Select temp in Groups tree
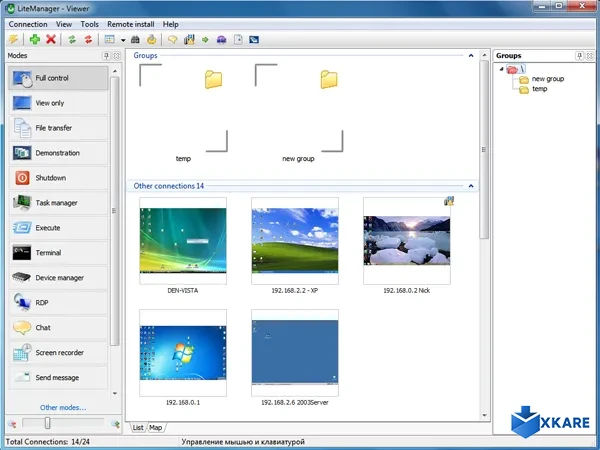The width and height of the screenshot is (600, 450). pos(540,89)
